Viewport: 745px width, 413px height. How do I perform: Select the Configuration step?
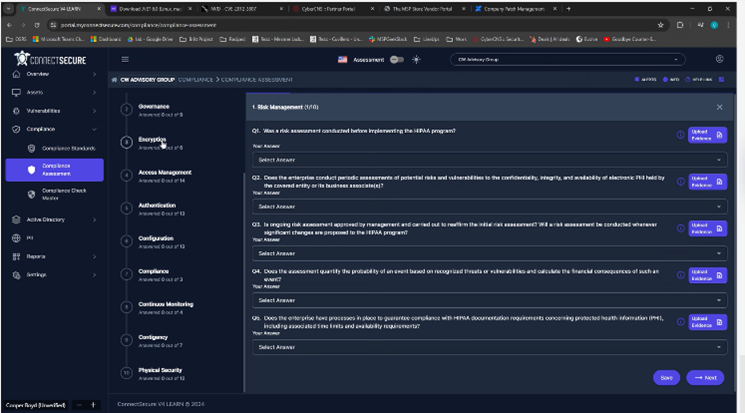click(x=156, y=241)
